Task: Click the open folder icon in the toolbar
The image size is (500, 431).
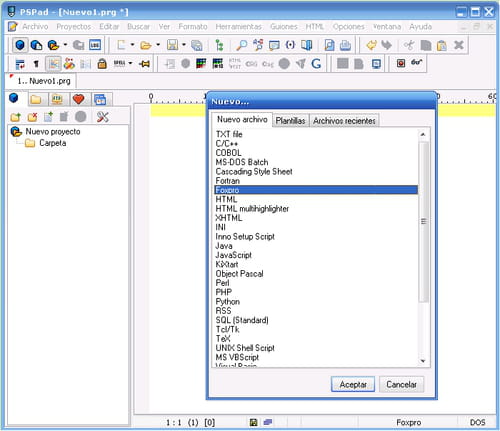Action: 145,45
